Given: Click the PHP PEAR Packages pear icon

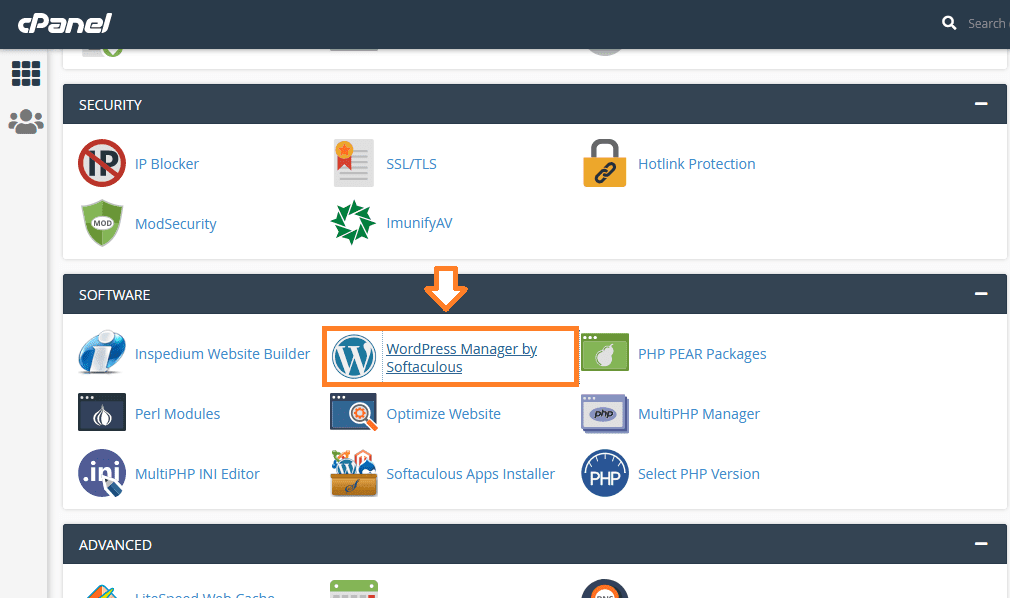Looking at the screenshot, I should [x=604, y=352].
